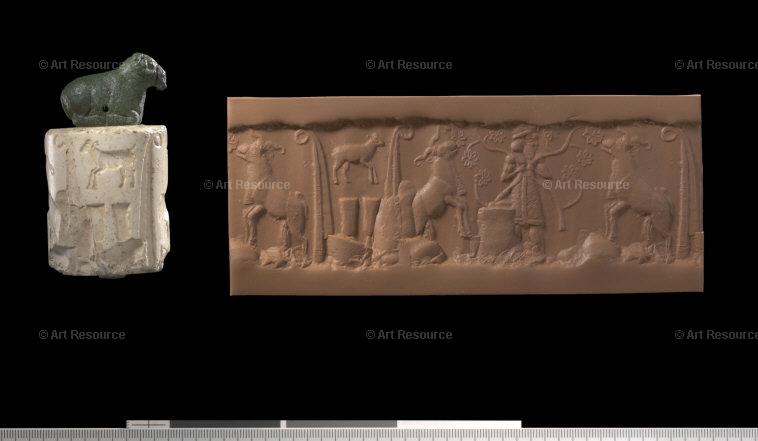The width and height of the screenshot is (758, 441).
Task: Click the white cylinder seal body
Action: (107, 201)
